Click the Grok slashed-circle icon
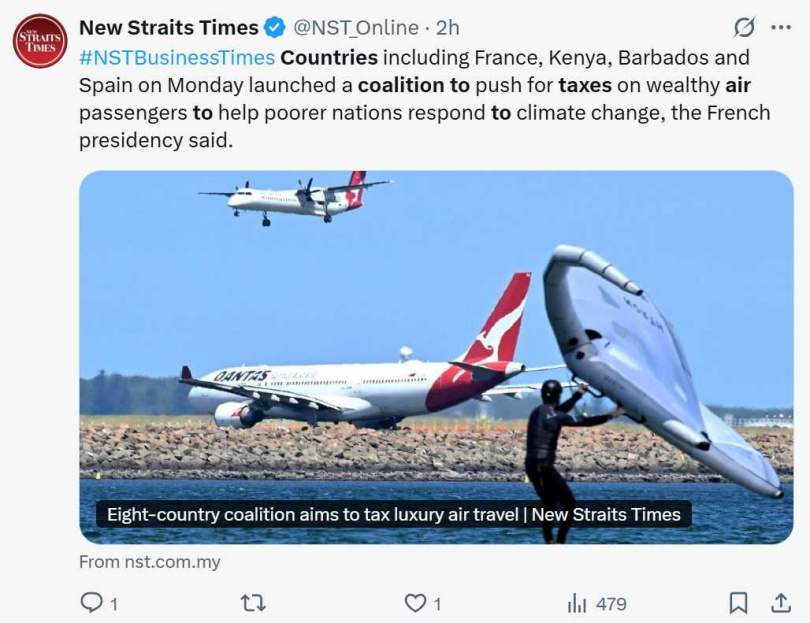810x623 pixels. (744, 28)
